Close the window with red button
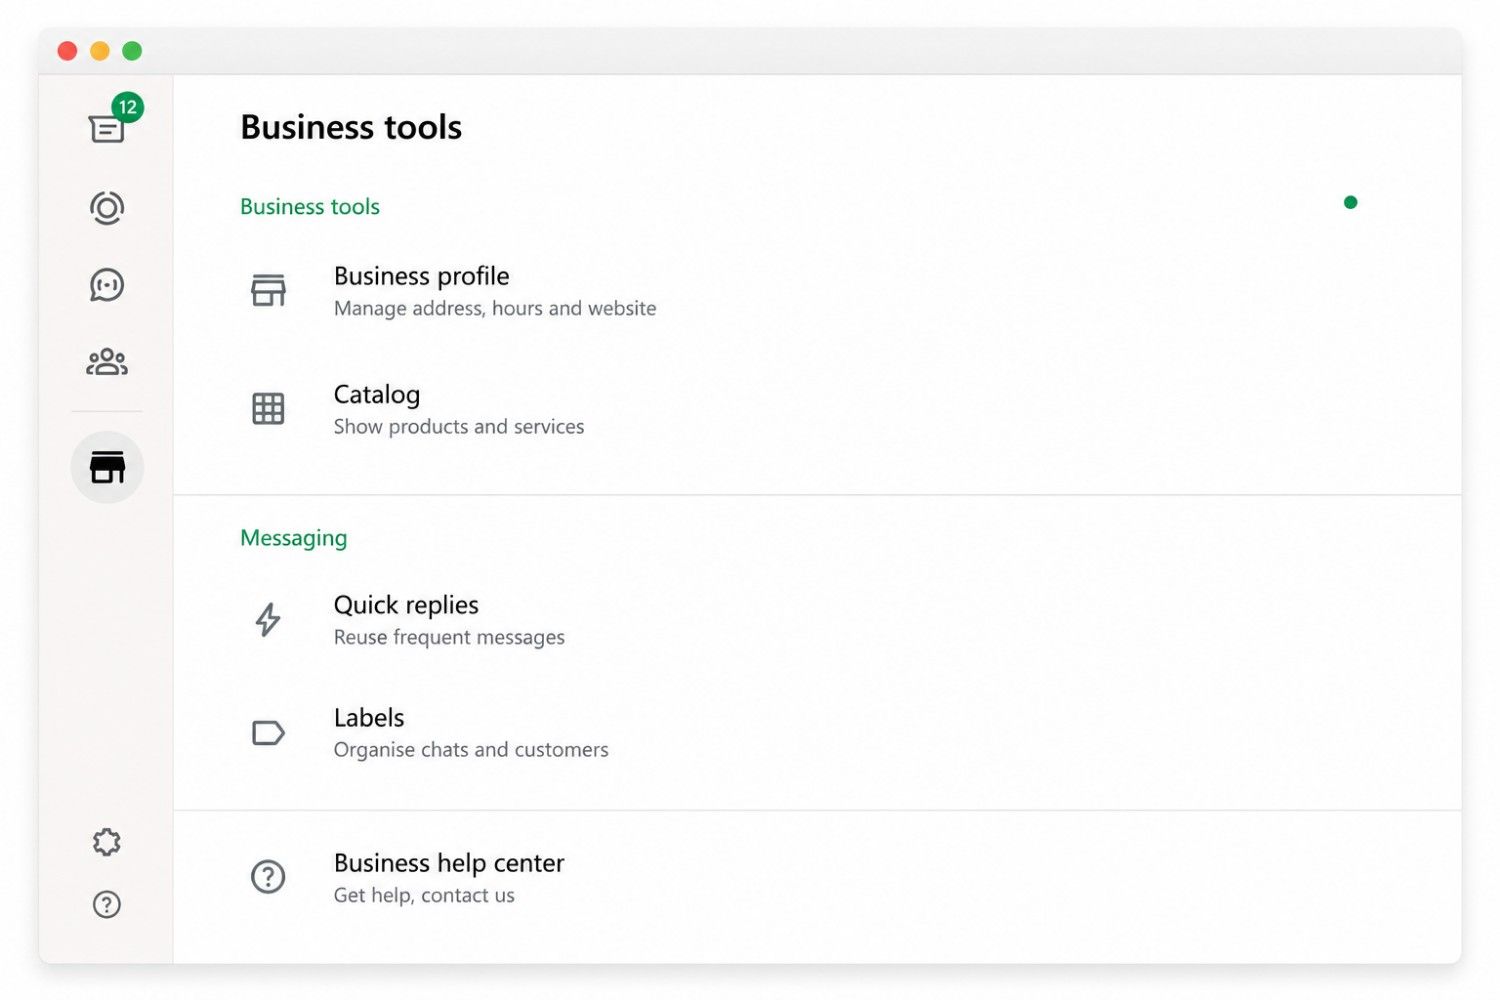This screenshot has width=1500, height=1000. point(68,50)
